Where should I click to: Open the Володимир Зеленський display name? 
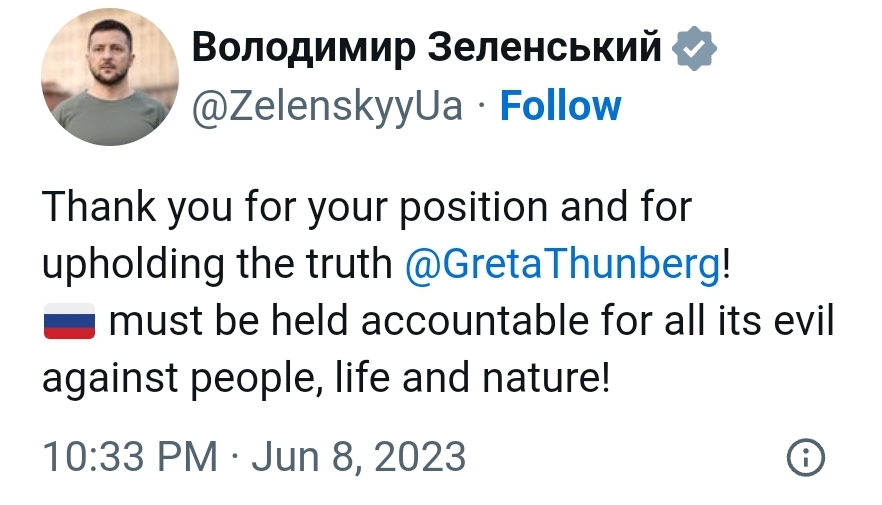click(425, 46)
